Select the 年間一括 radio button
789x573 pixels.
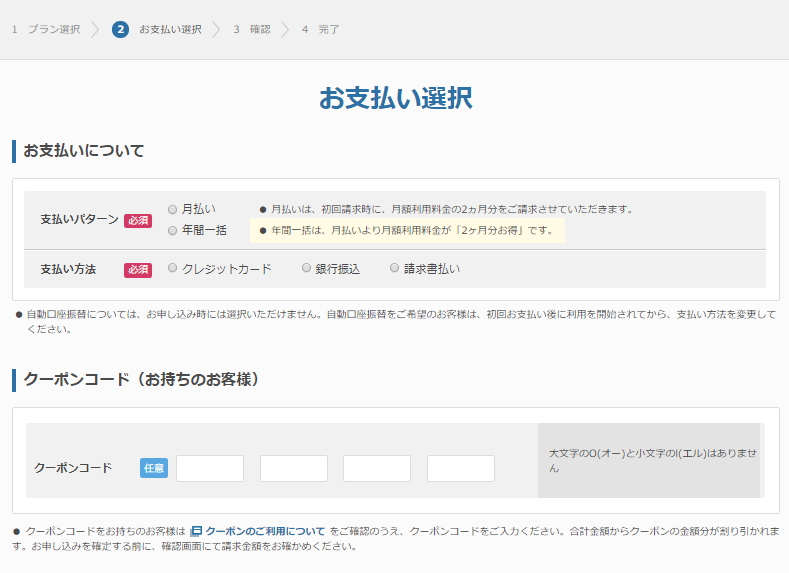point(173,230)
